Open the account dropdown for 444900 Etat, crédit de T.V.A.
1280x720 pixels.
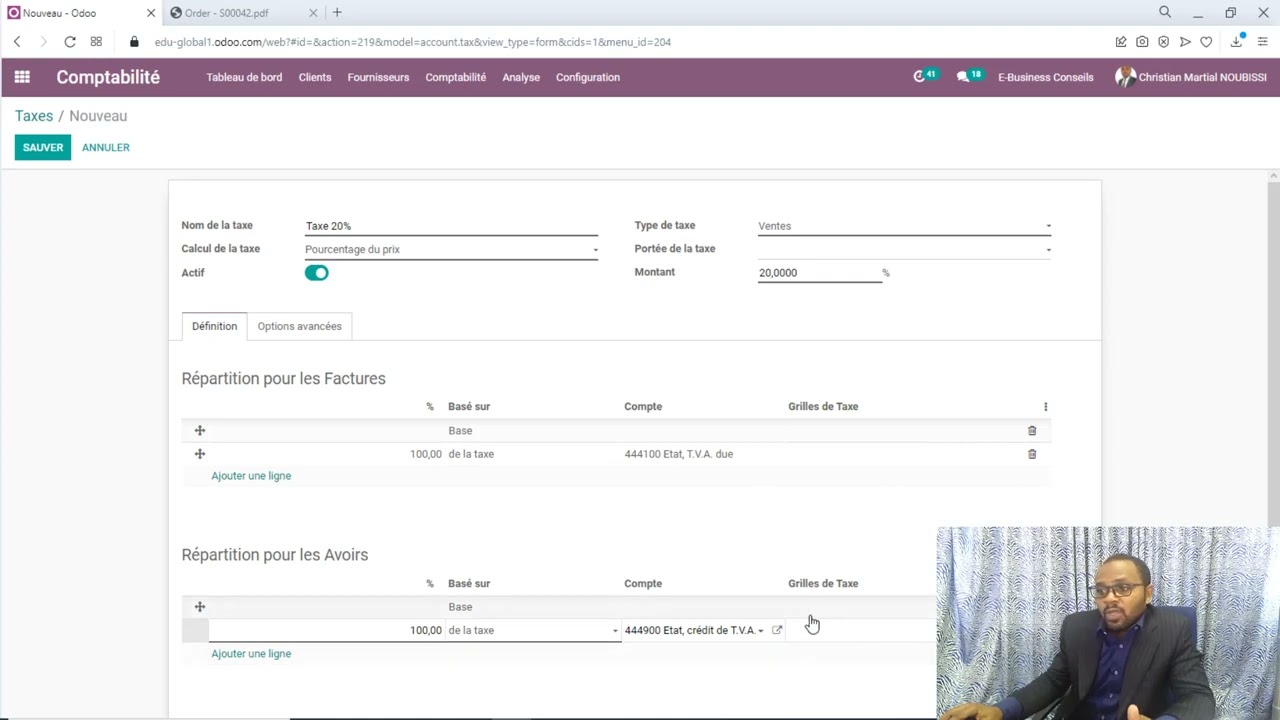[694, 630]
